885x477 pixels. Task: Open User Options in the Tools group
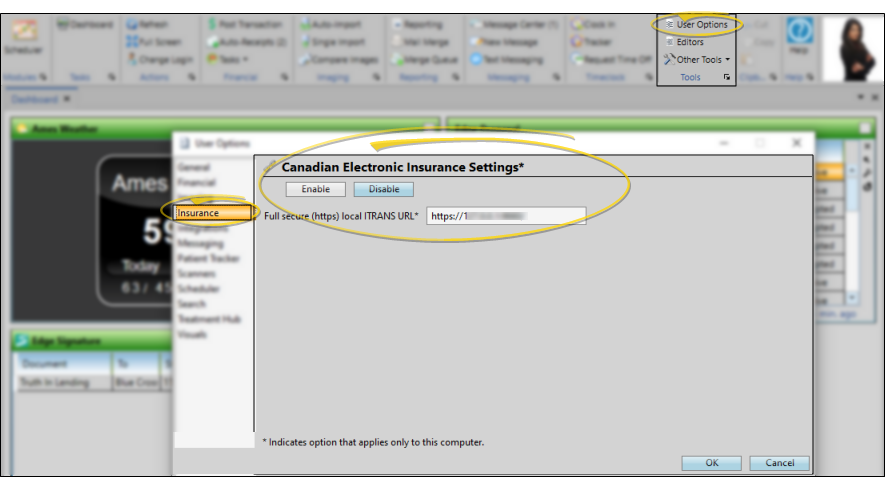[x=702, y=24]
